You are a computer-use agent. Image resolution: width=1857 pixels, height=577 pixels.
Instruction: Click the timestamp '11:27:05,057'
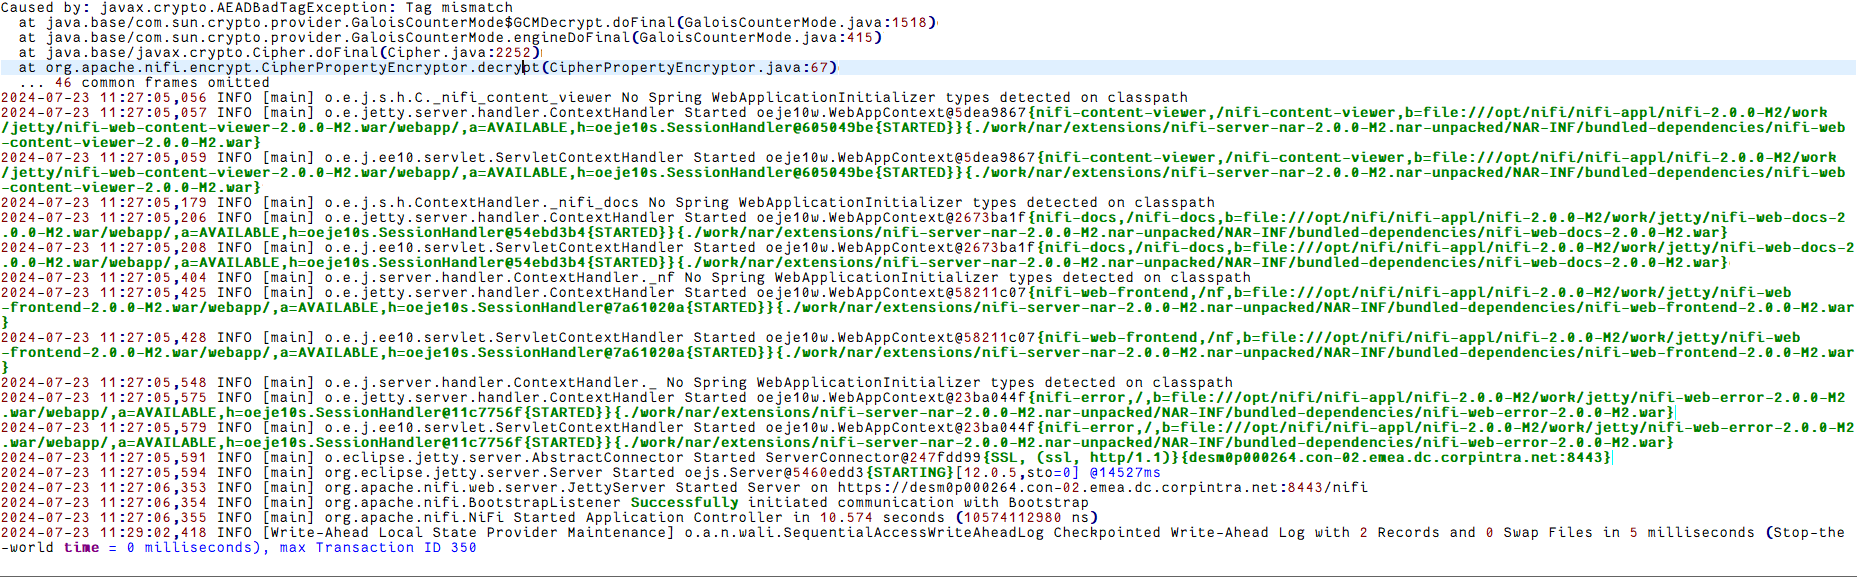[x=153, y=112]
